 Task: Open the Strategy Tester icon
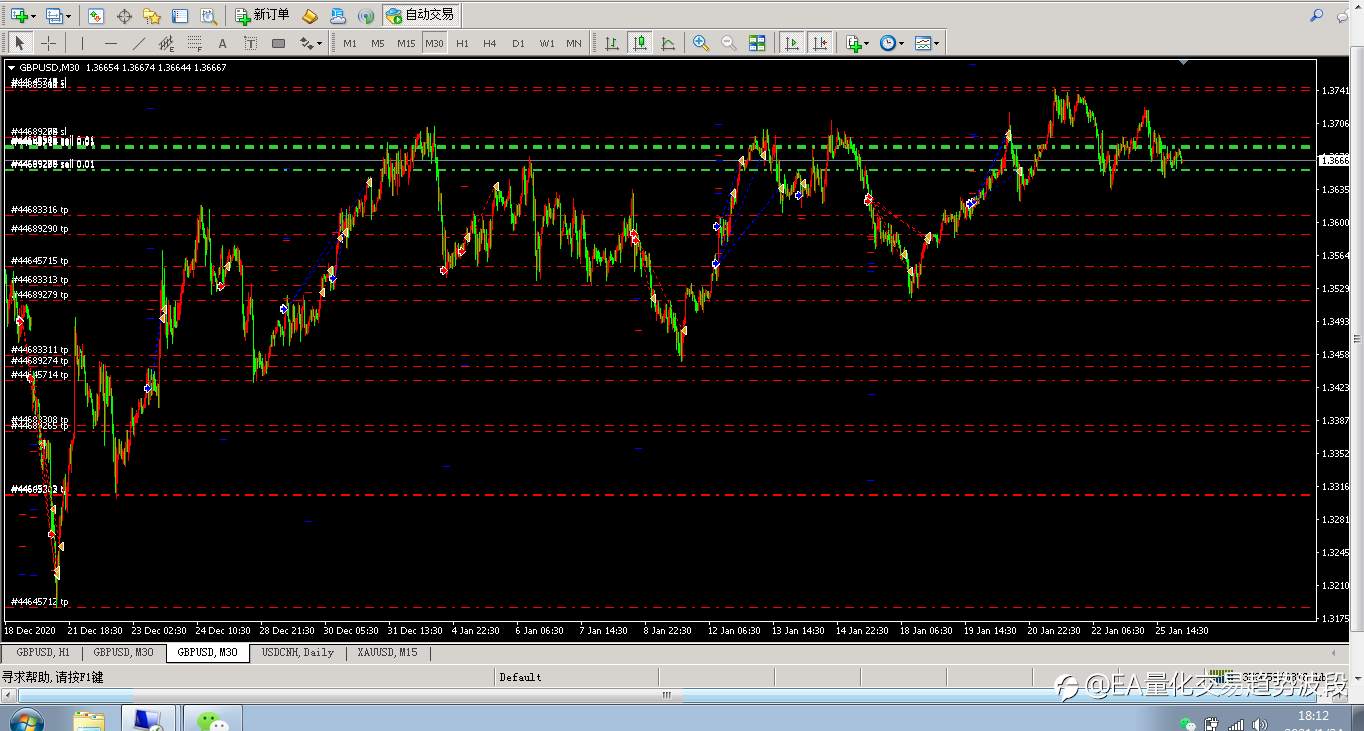[x=208, y=16]
